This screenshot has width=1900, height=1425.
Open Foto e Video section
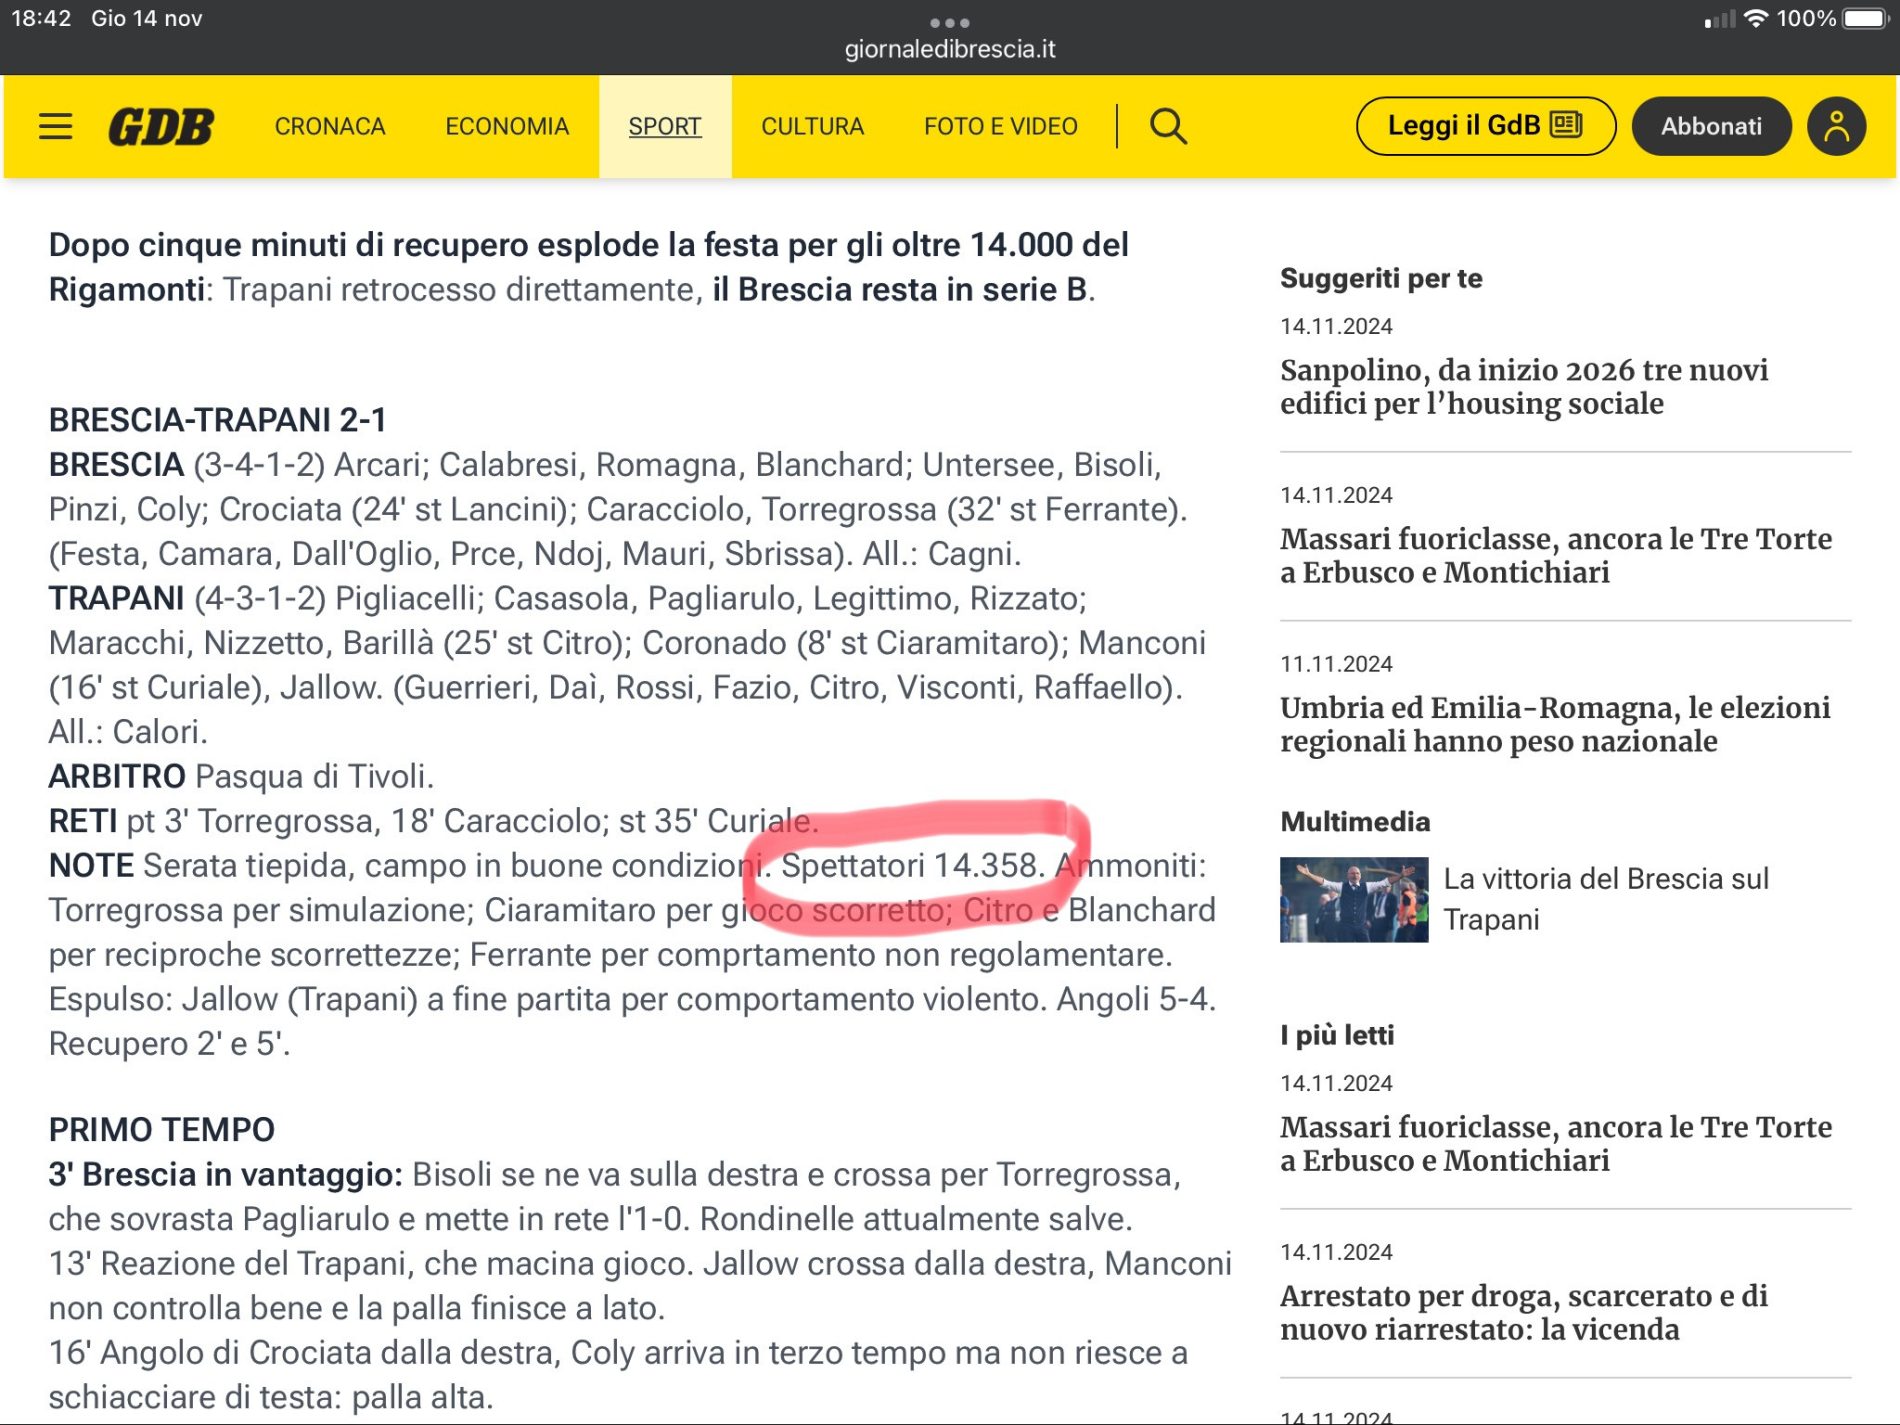(1000, 127)
